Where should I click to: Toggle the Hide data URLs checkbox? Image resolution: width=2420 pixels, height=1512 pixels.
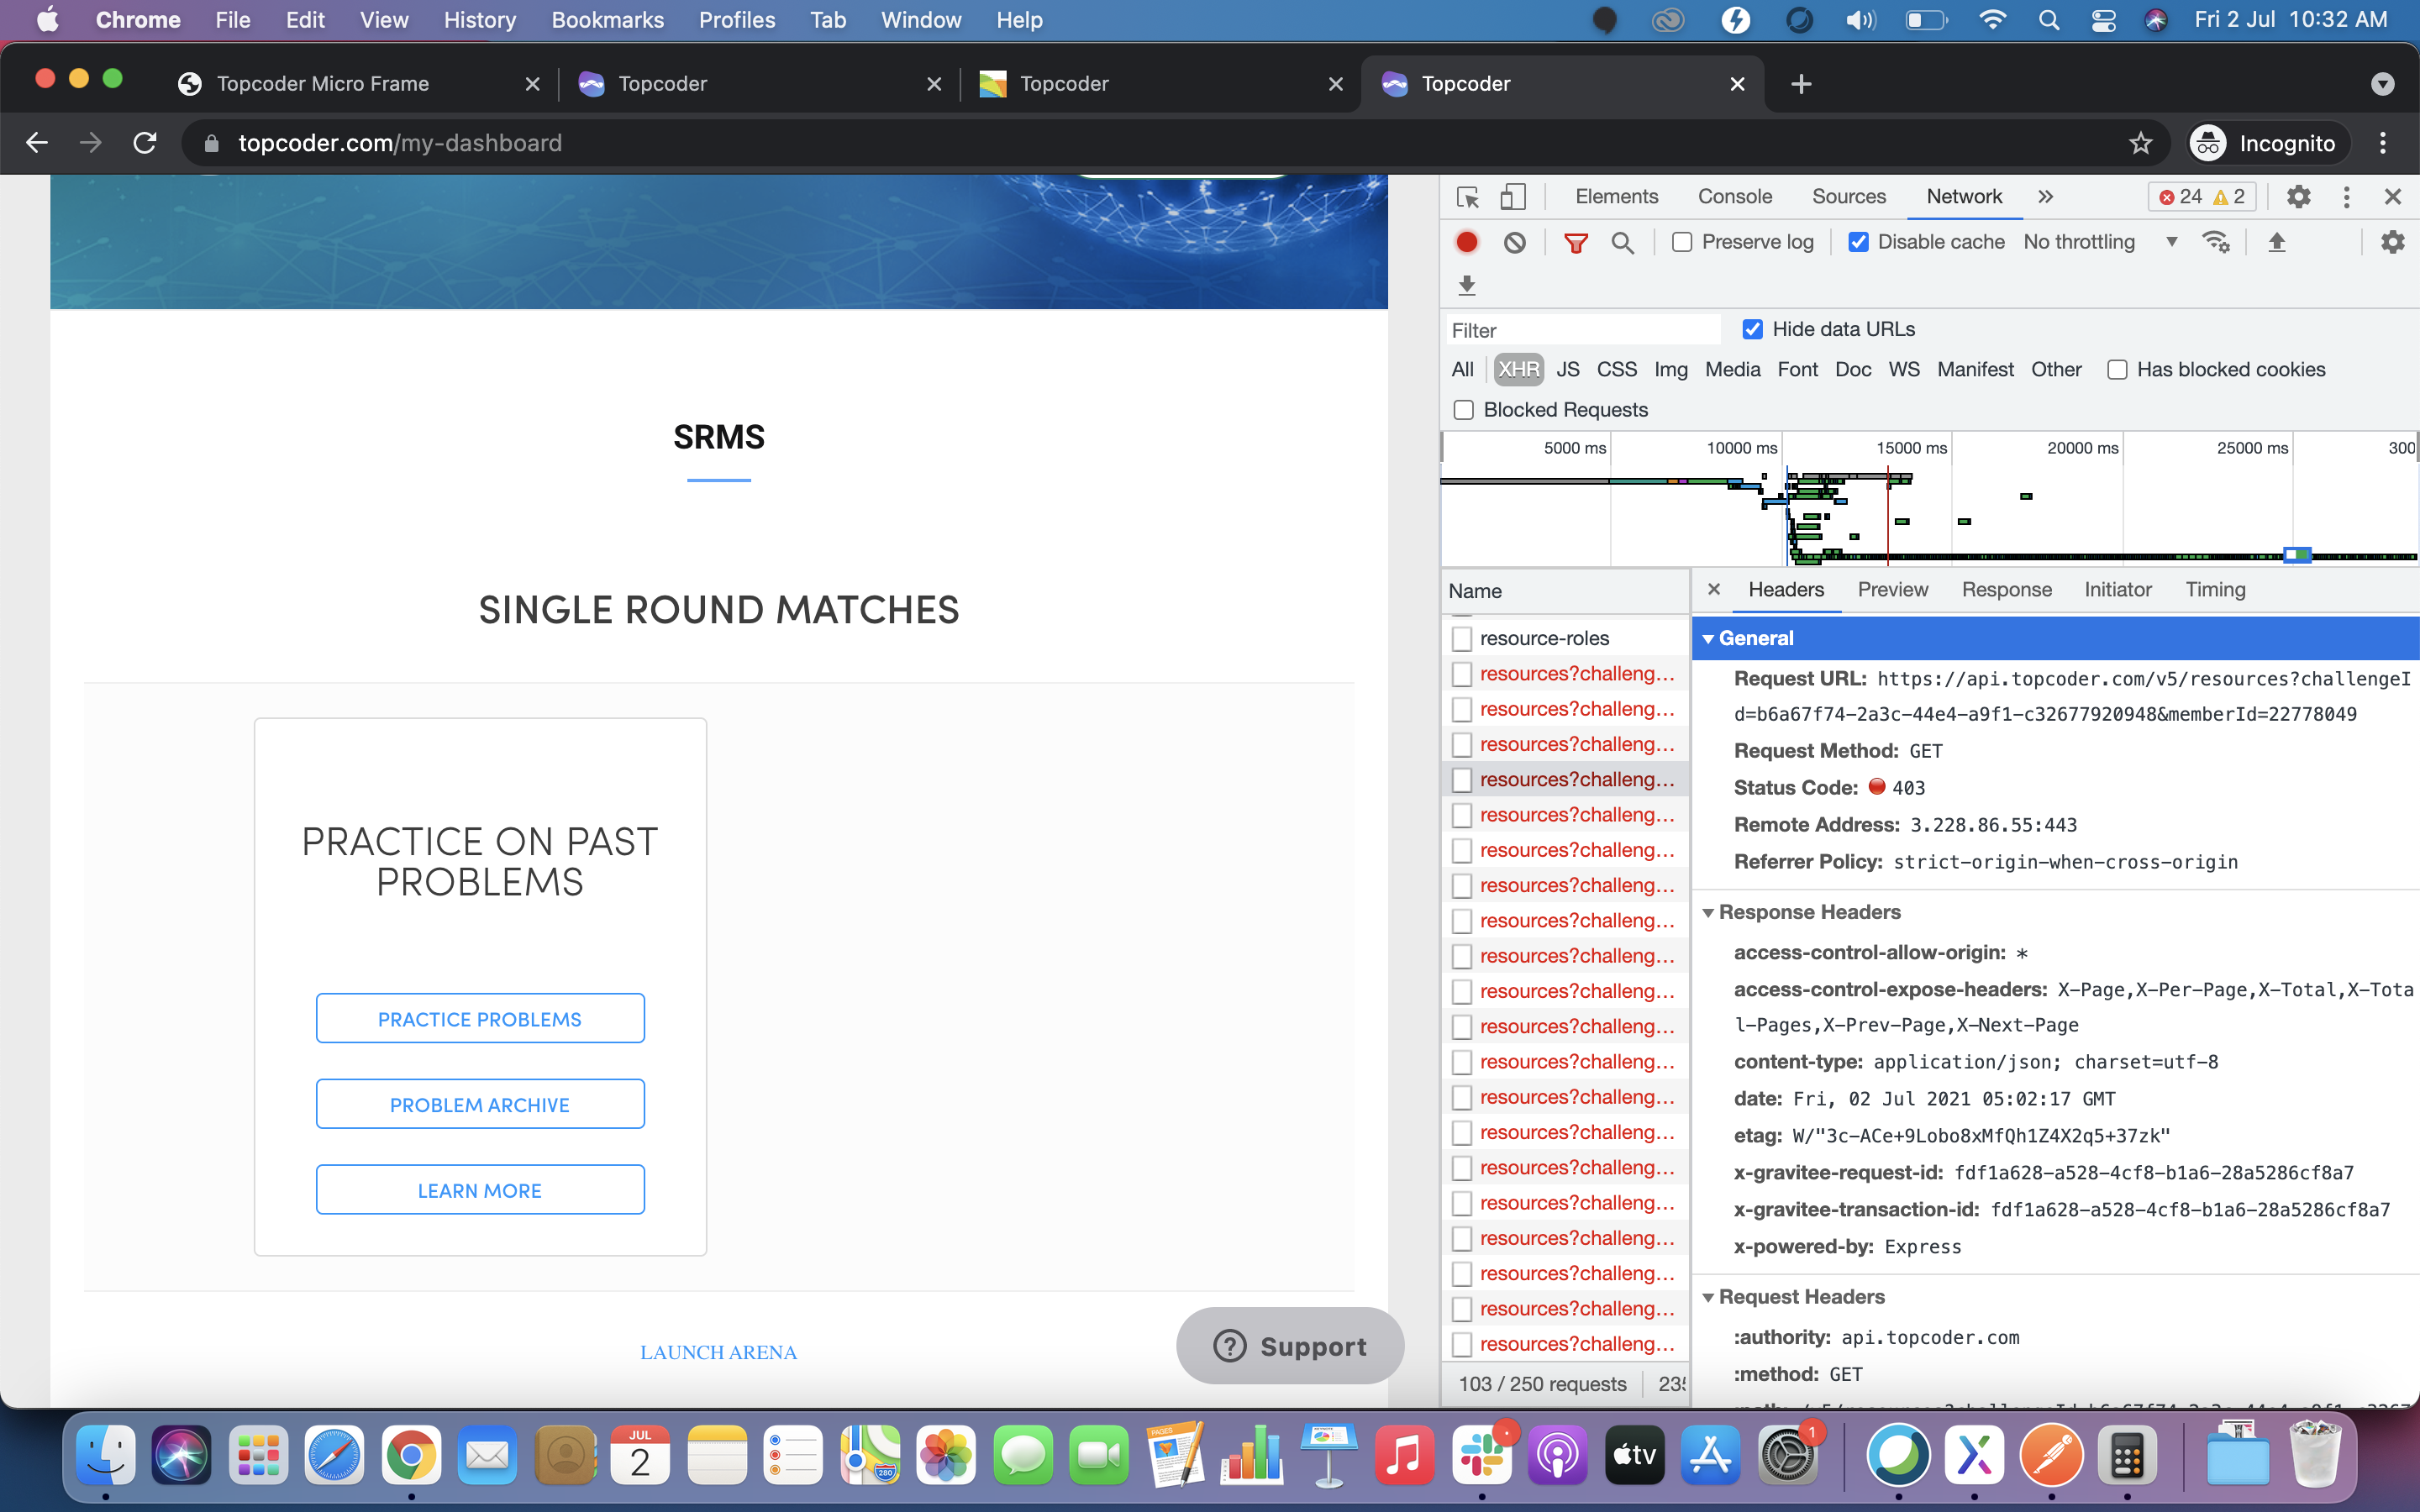coord(1752,329)
